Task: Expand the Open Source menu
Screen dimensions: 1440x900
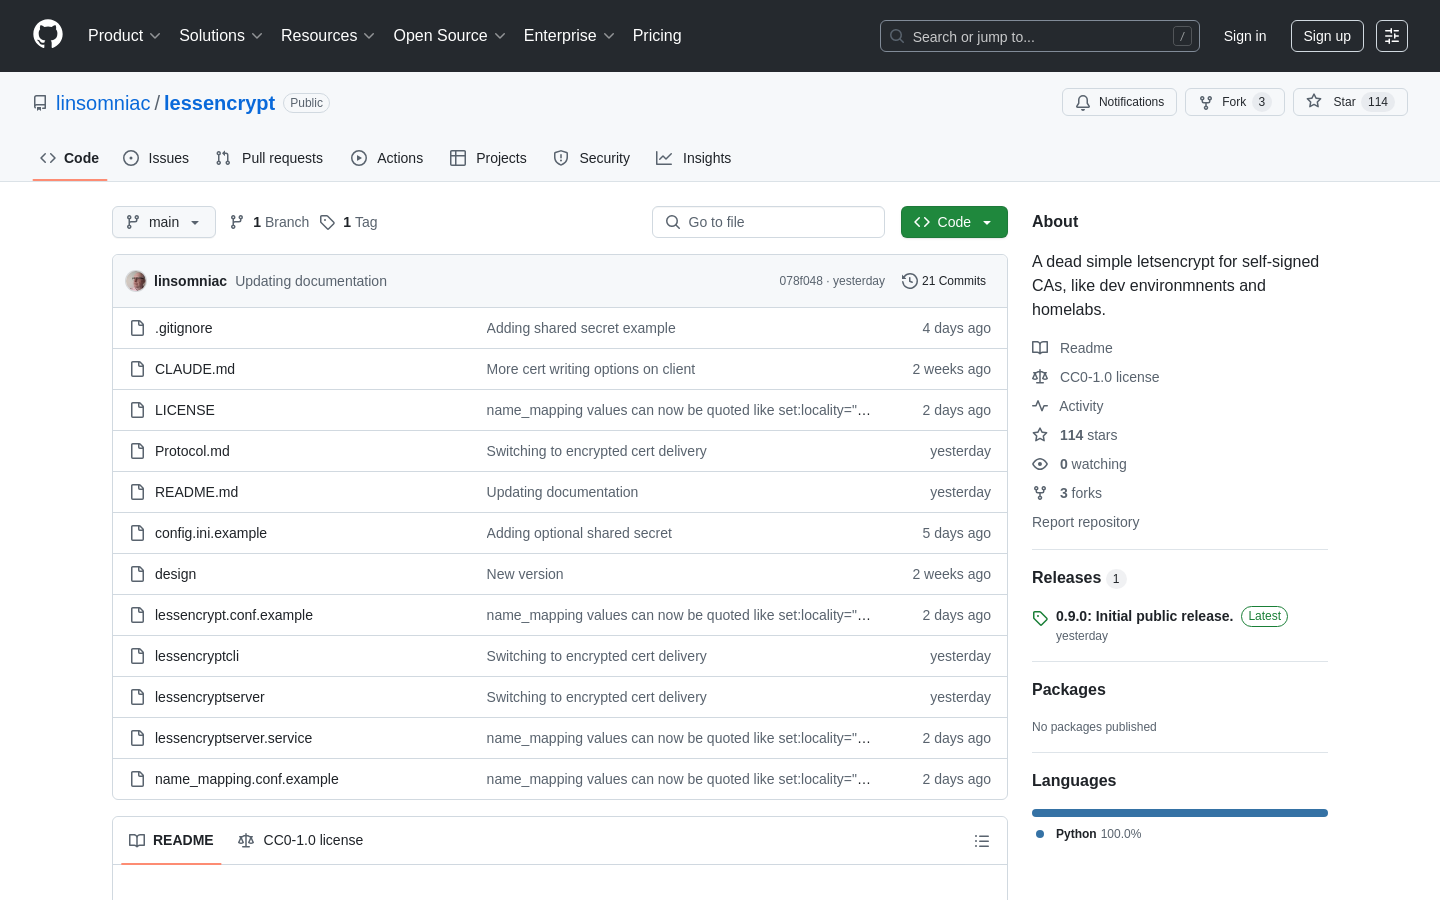Action: point(450,35)
